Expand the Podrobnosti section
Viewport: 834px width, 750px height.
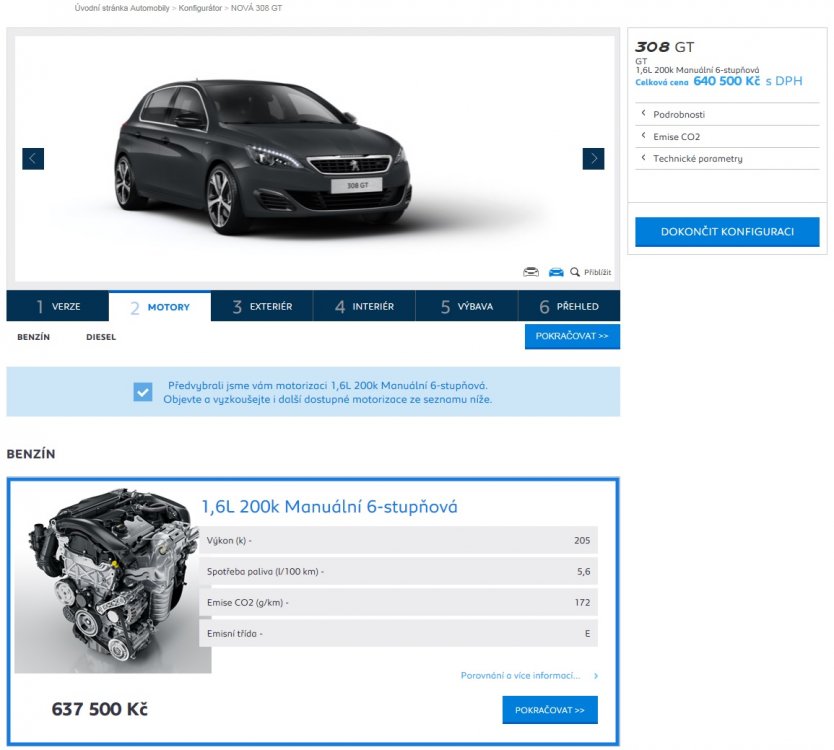pyautogui.click(x=727, y=114)
